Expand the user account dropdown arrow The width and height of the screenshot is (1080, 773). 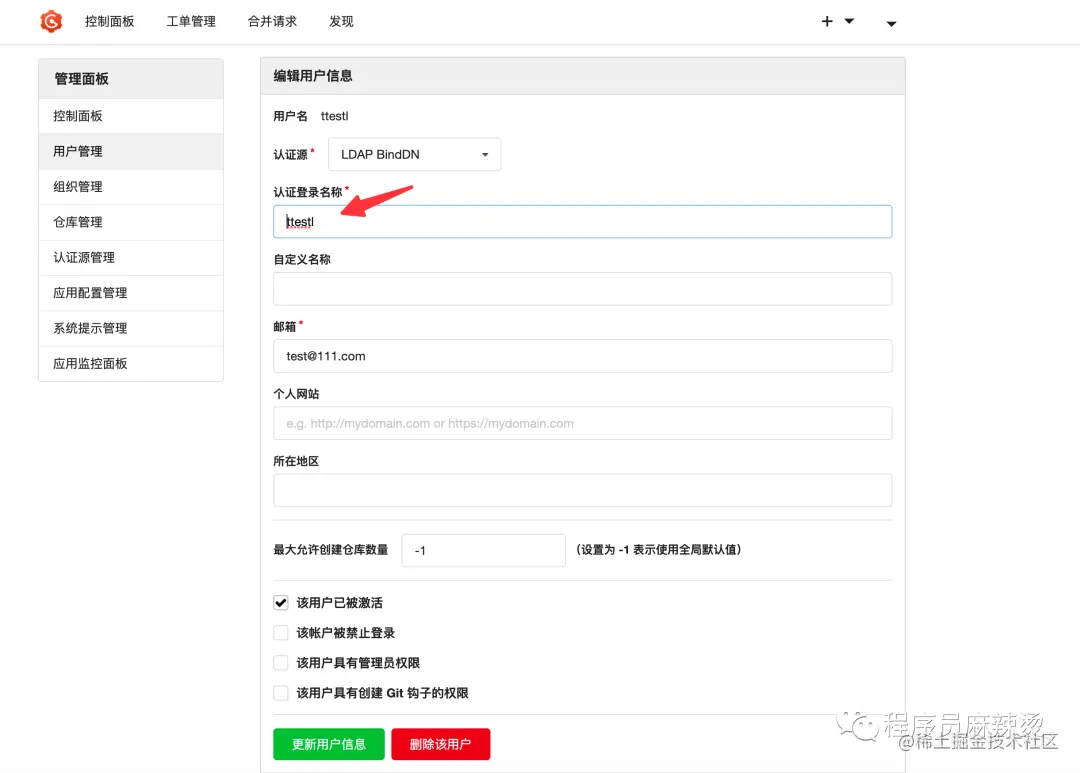[x=891, y=23]
